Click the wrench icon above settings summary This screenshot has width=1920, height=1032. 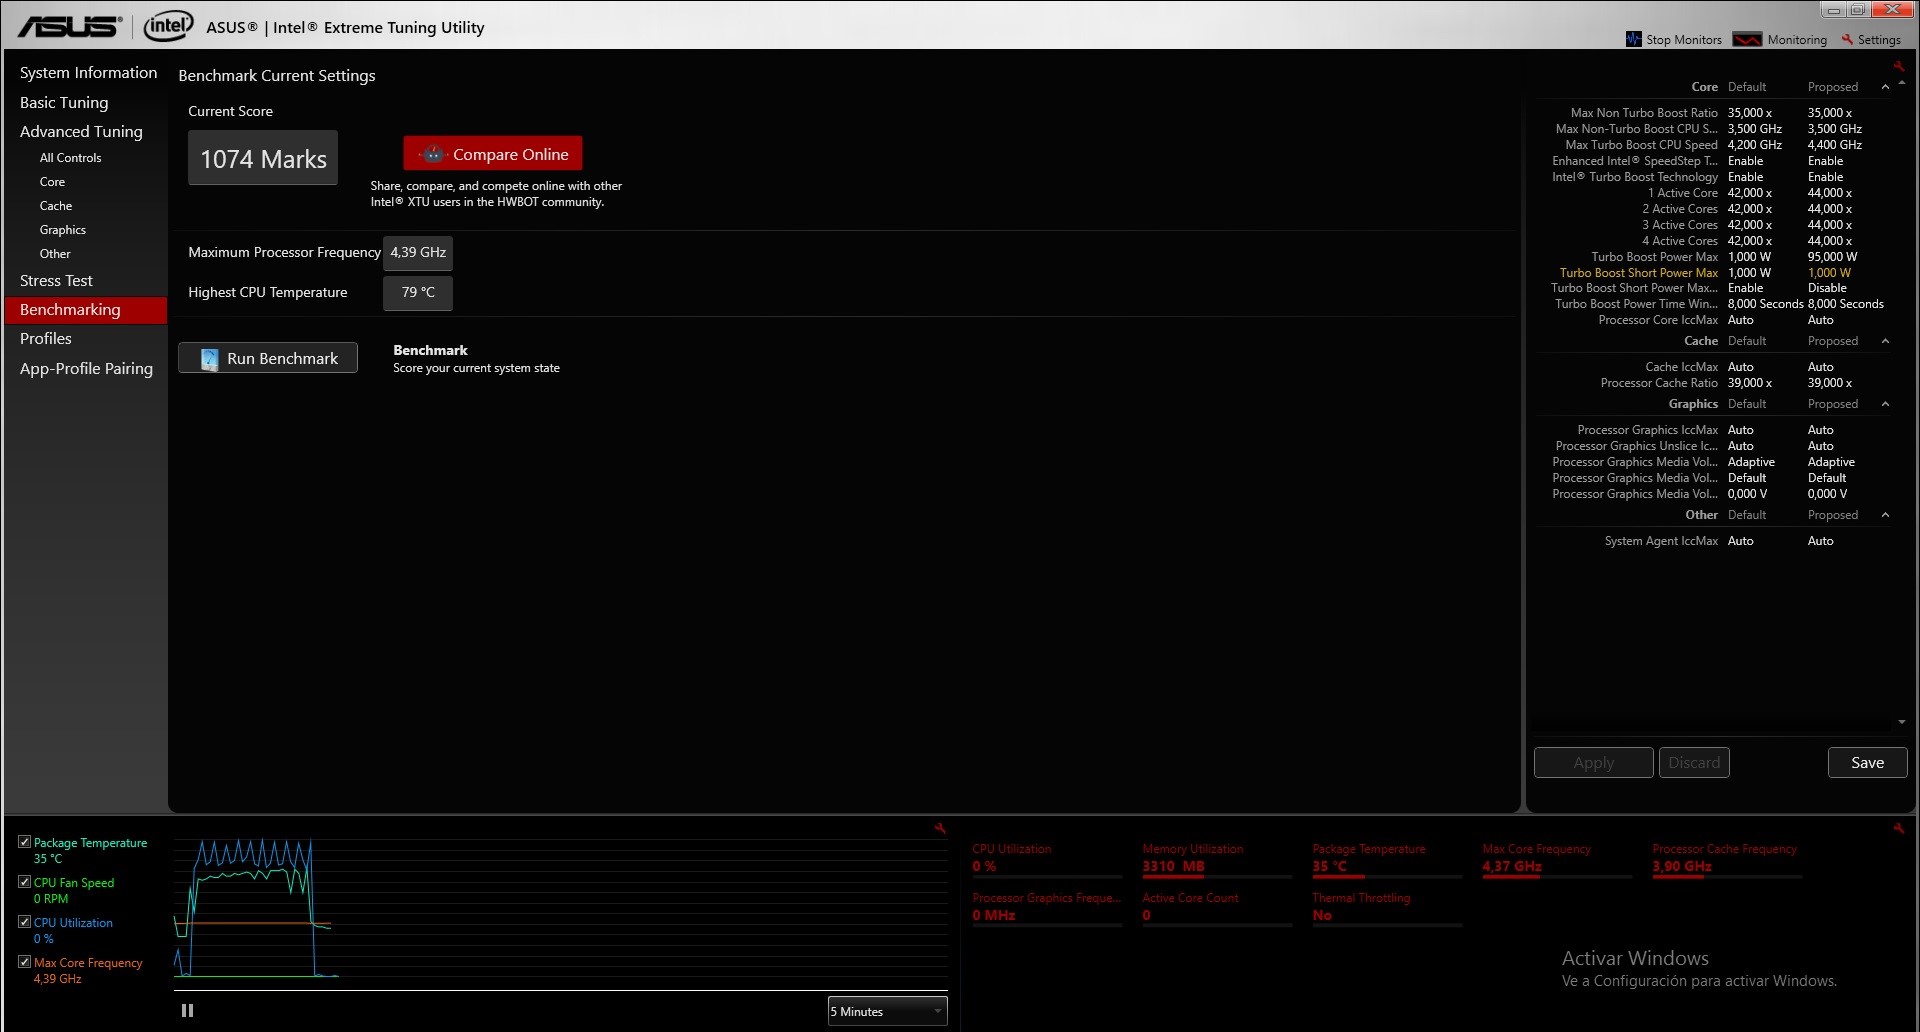[1898, 66]
